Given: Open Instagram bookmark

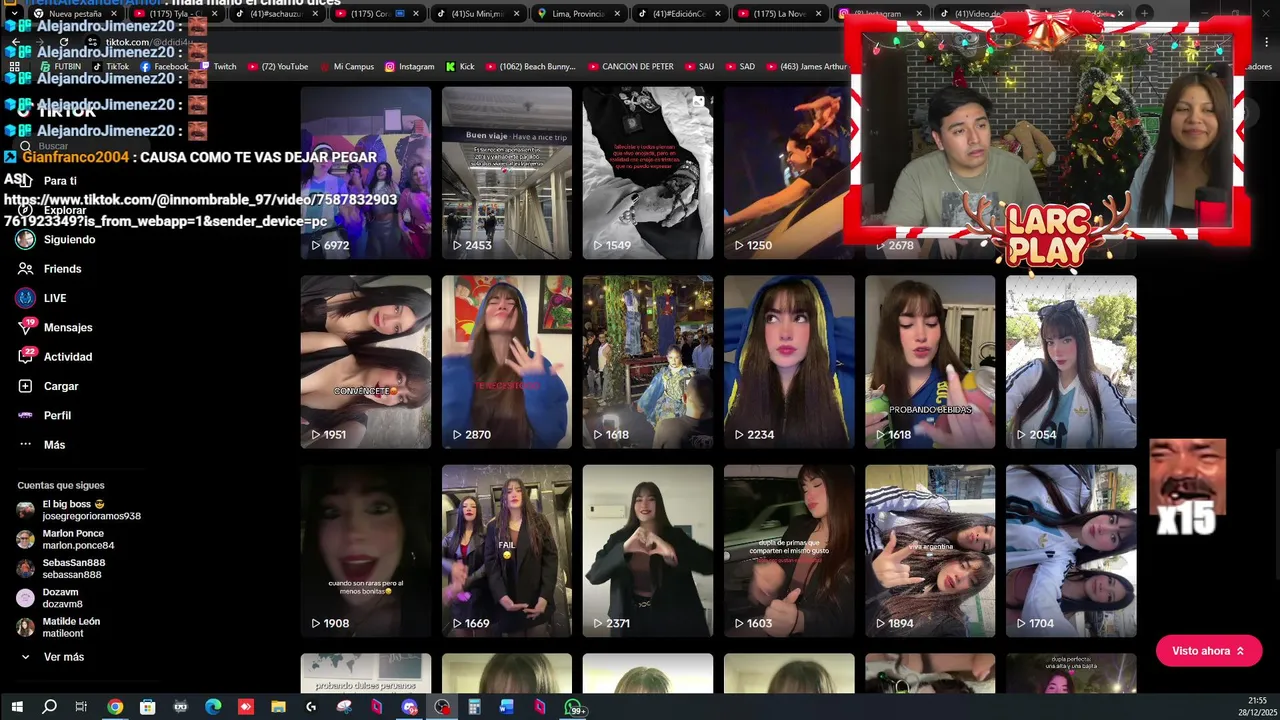Looking at the screenshot, I should (410, 67).
